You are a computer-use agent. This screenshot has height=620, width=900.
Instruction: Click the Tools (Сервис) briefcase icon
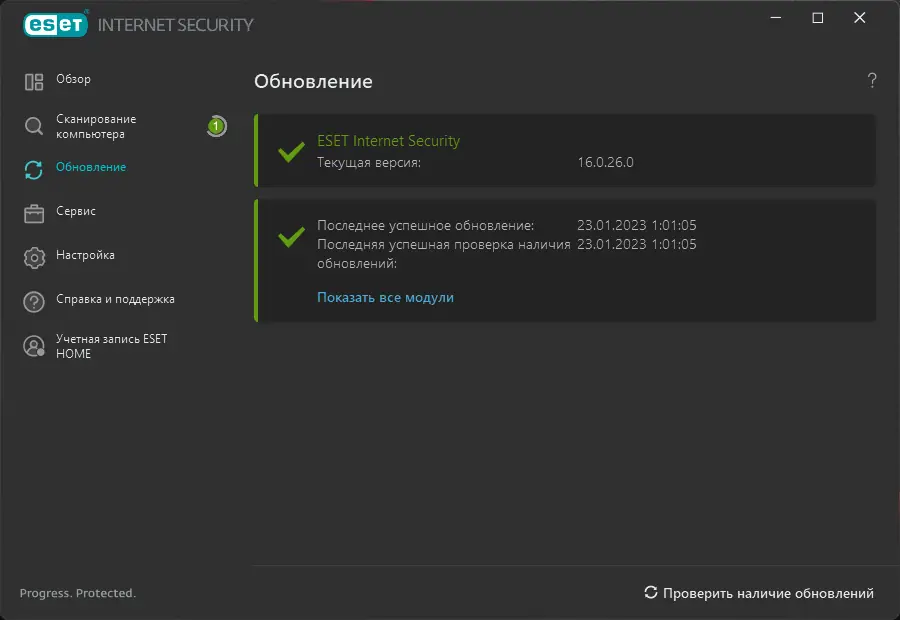[34, 213]
